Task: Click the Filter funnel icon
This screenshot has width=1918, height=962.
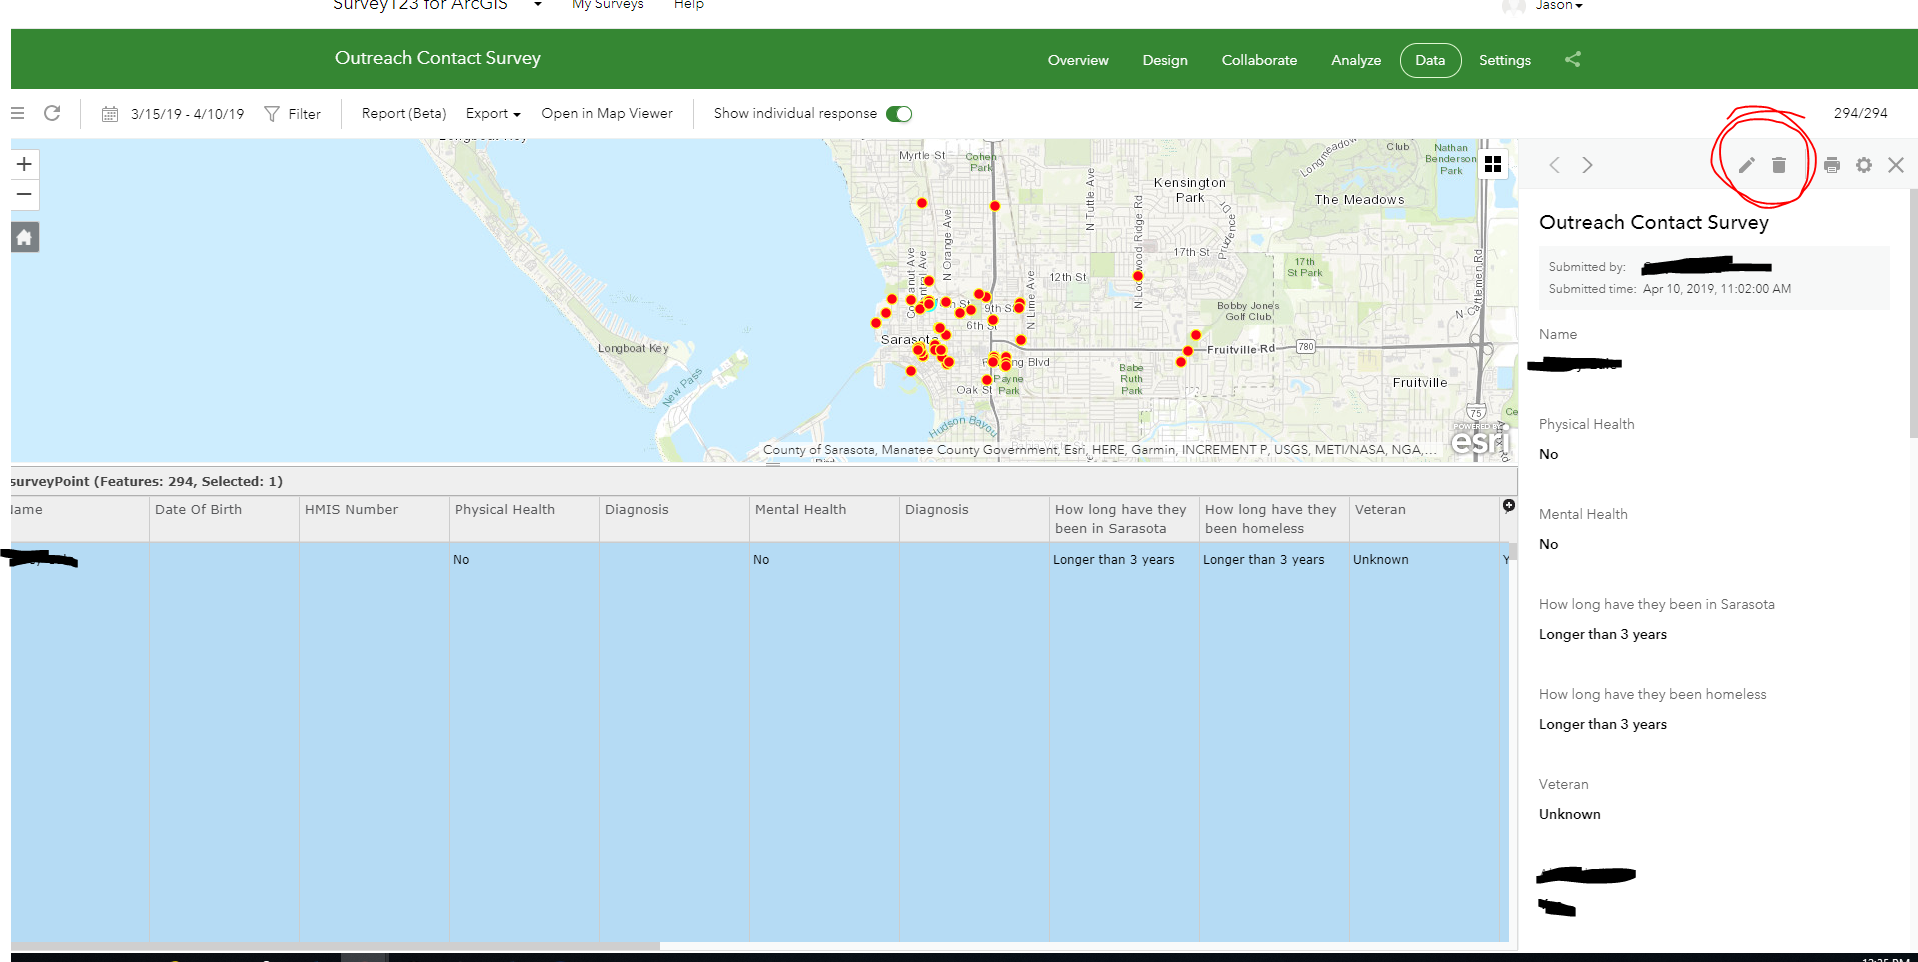Action: point(271,114)
